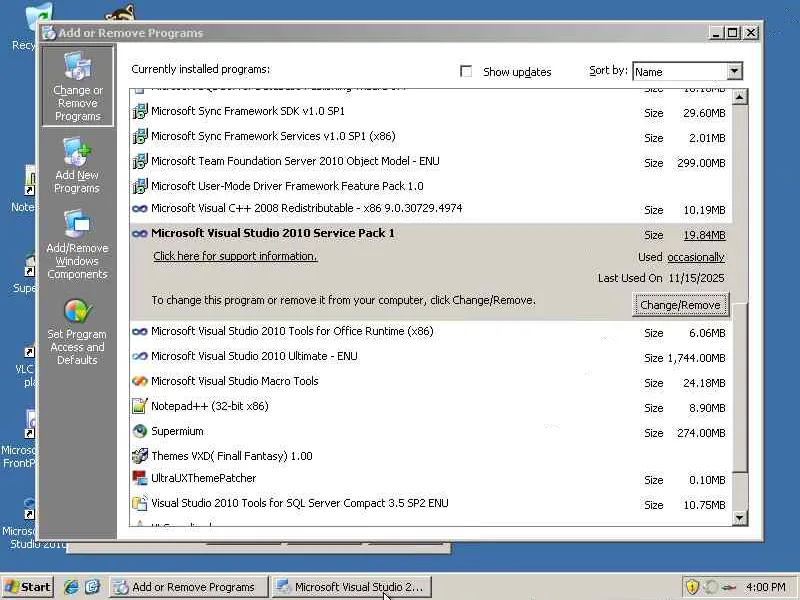Click Change/Remove button
This screenshot has height=600, width=800.
(x=681, y=305)
